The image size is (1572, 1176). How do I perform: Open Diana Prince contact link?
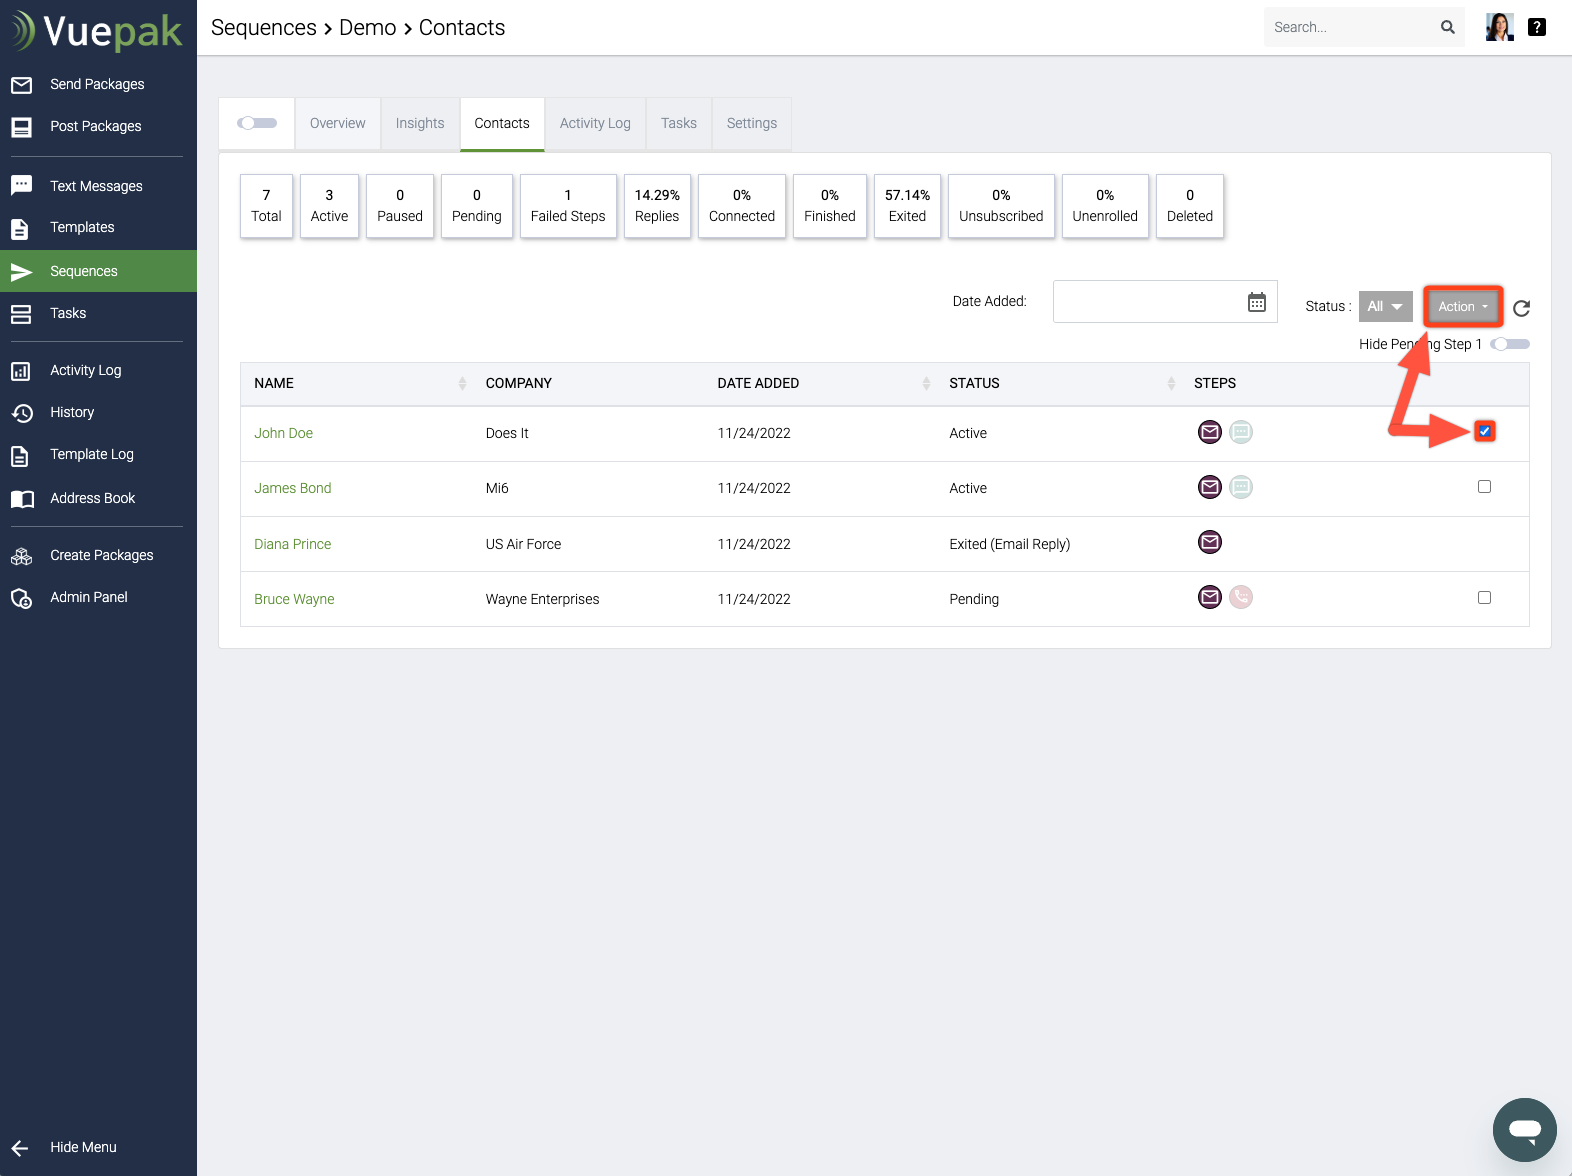click(292, 544)
